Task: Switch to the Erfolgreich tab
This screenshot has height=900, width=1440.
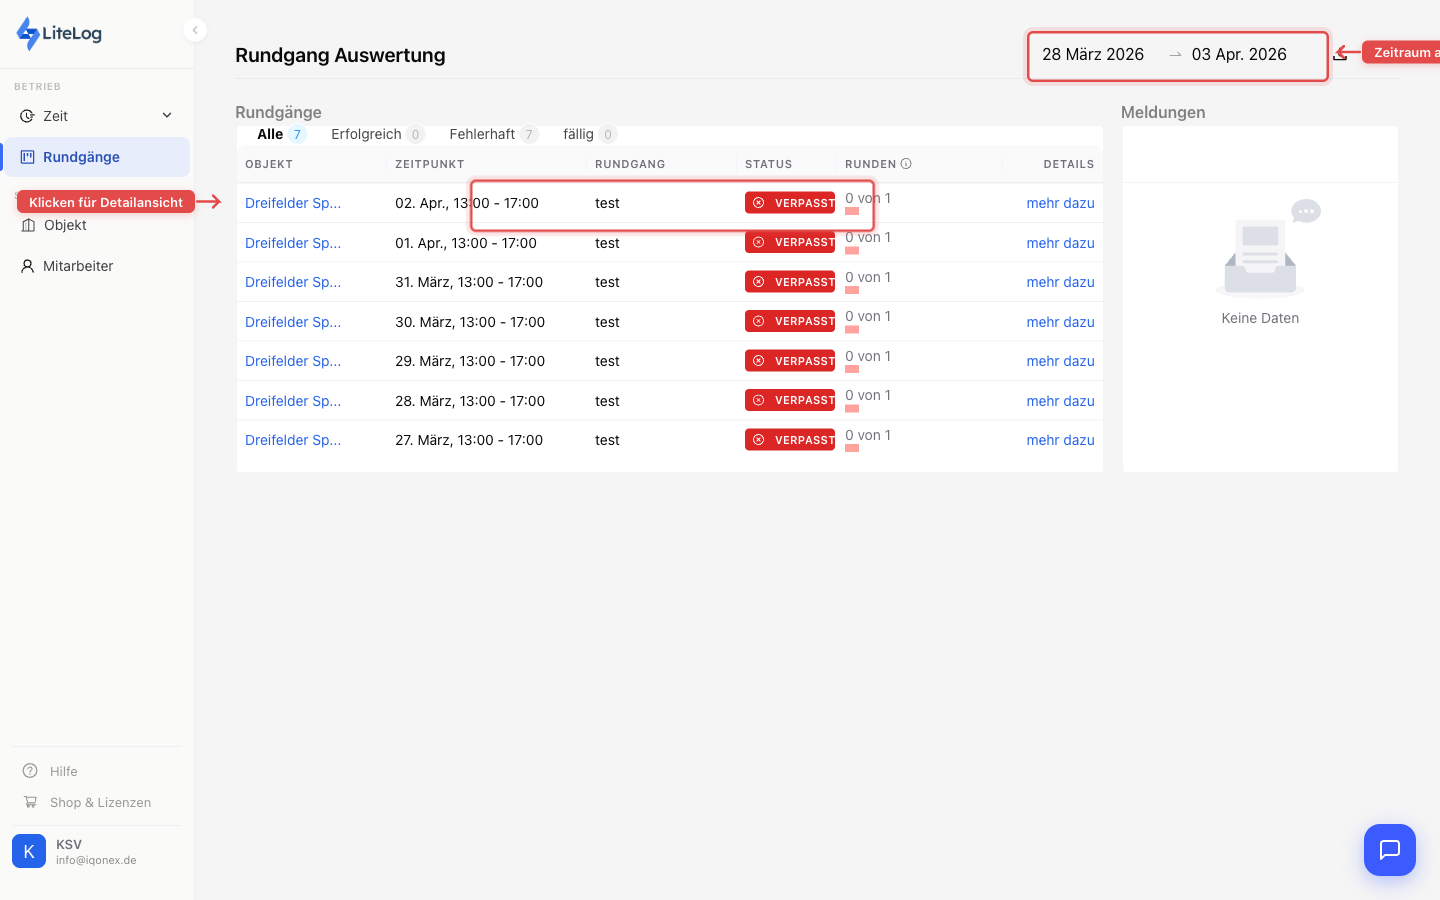Action: (x=366, y=134)
